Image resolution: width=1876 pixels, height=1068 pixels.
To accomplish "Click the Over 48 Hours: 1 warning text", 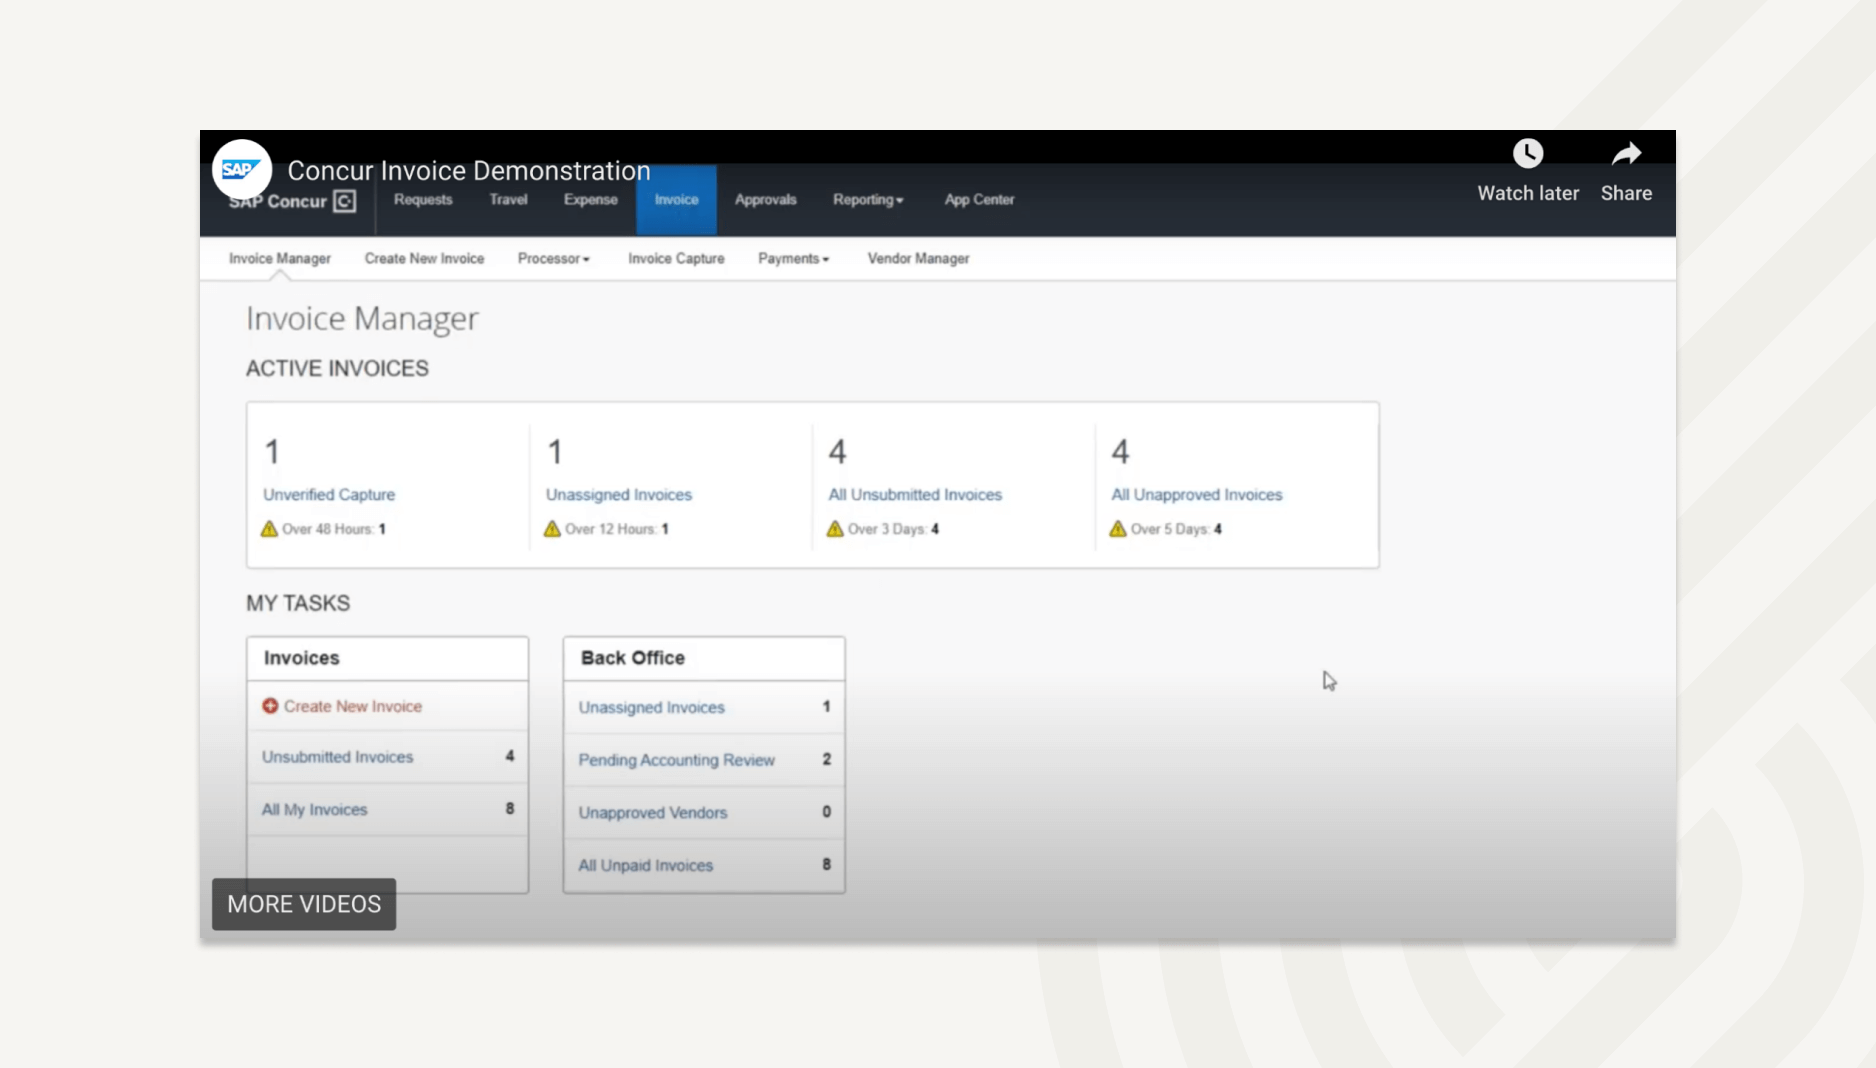I will [333, 529].
